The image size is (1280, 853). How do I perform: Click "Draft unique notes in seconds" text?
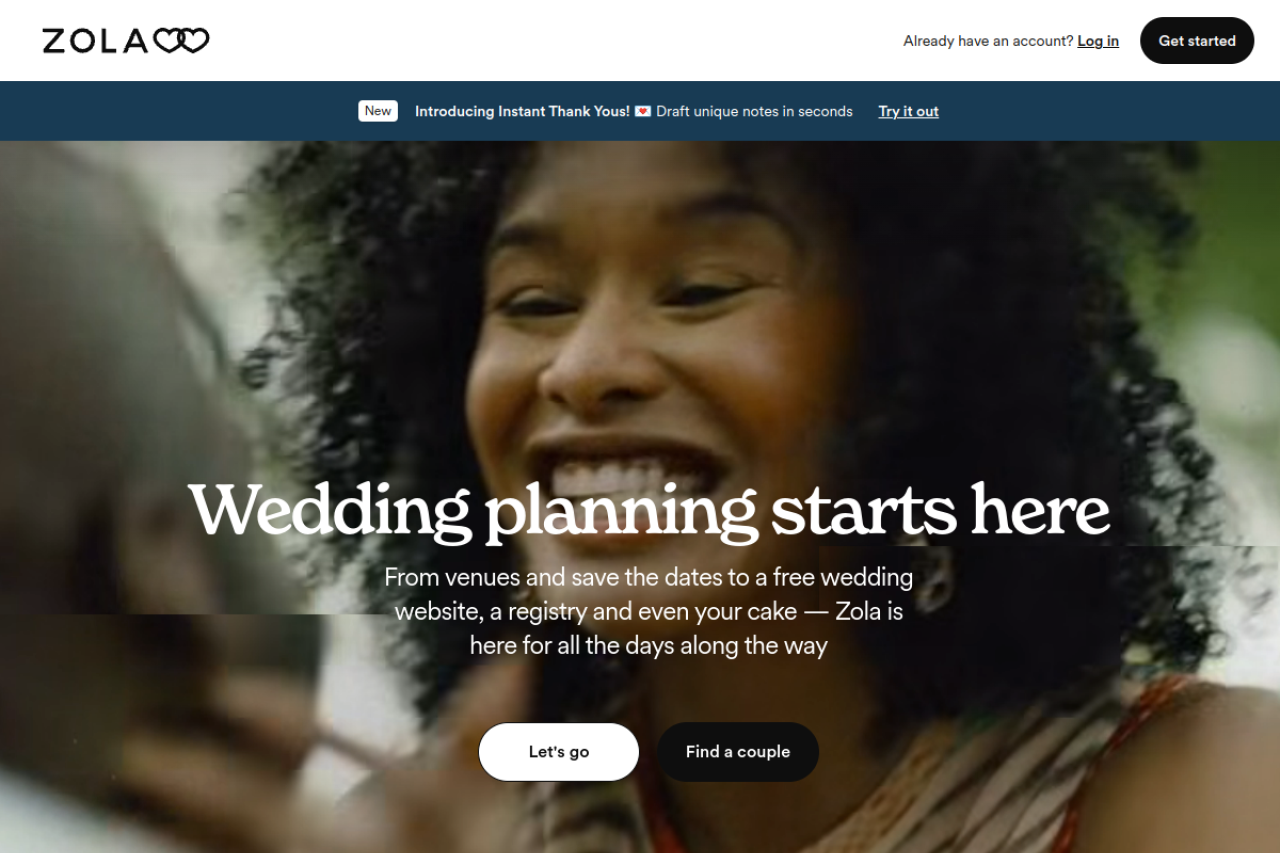(755, 111)
